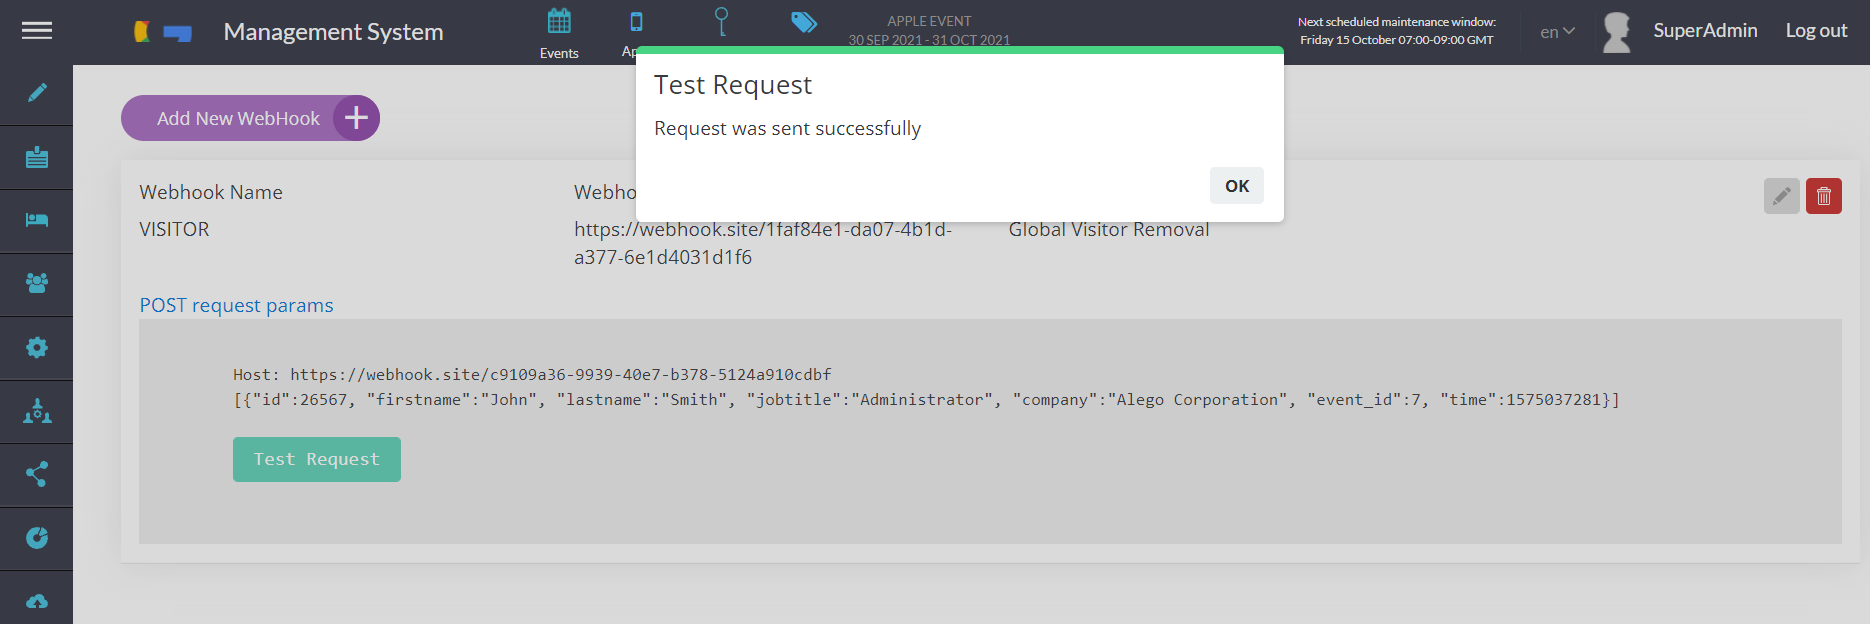Expand POST request params section
The height and width of the screenshot is (624, 1870).
pos(236,305)
